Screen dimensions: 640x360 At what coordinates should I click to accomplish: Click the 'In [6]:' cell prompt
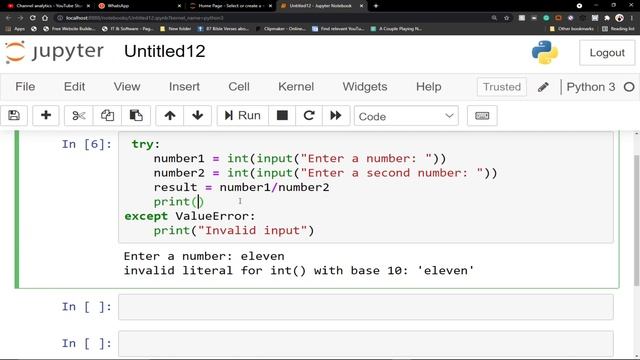pos(87,144)
